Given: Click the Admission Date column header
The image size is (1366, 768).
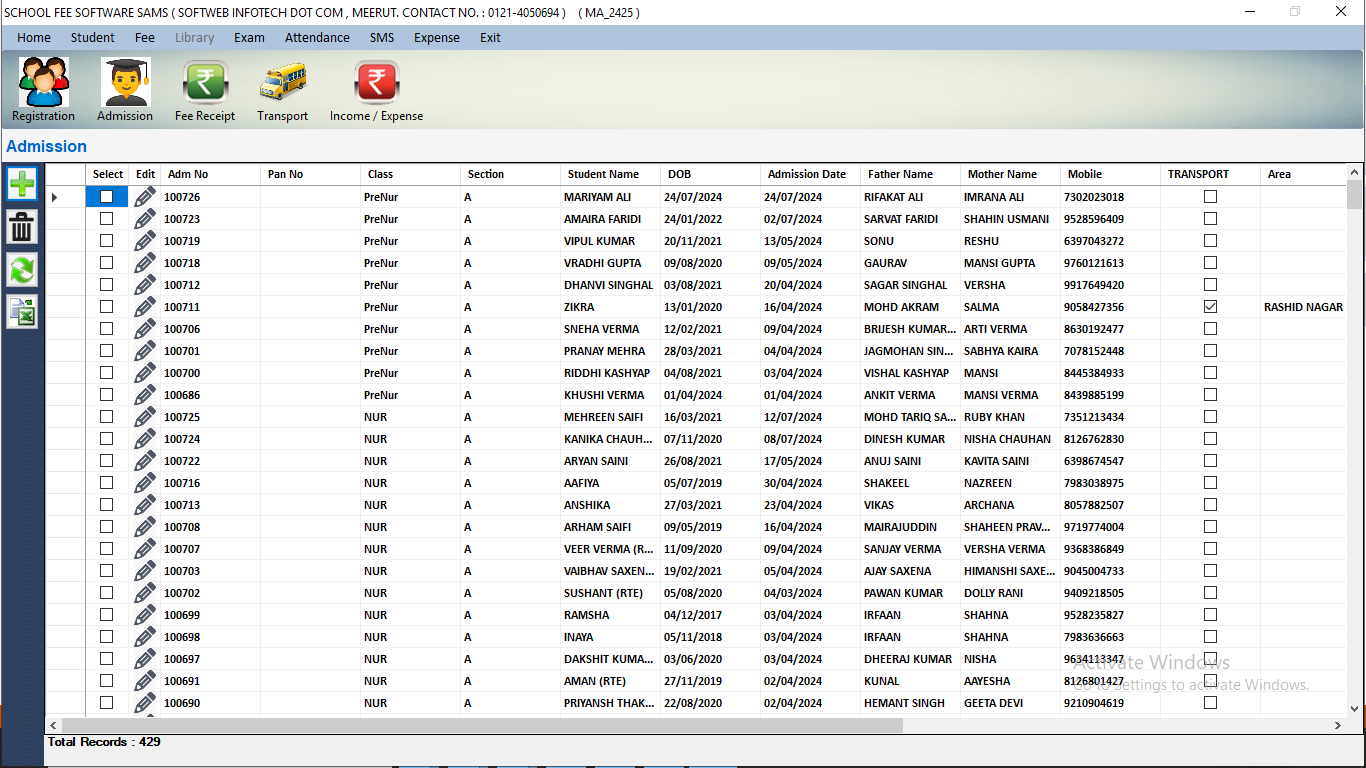Looking at the screenshot, I should (806, 174).
